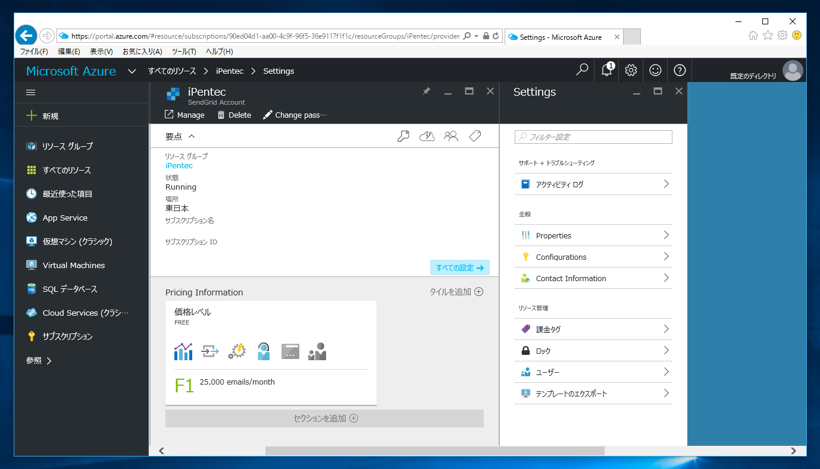Click セクションを追加 add section bar

[324, 418]
